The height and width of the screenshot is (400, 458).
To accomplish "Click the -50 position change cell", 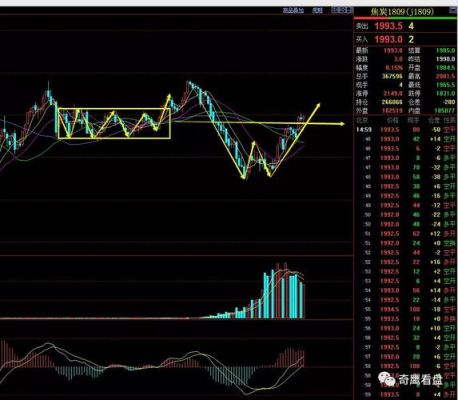I will [x=436, y=129].
